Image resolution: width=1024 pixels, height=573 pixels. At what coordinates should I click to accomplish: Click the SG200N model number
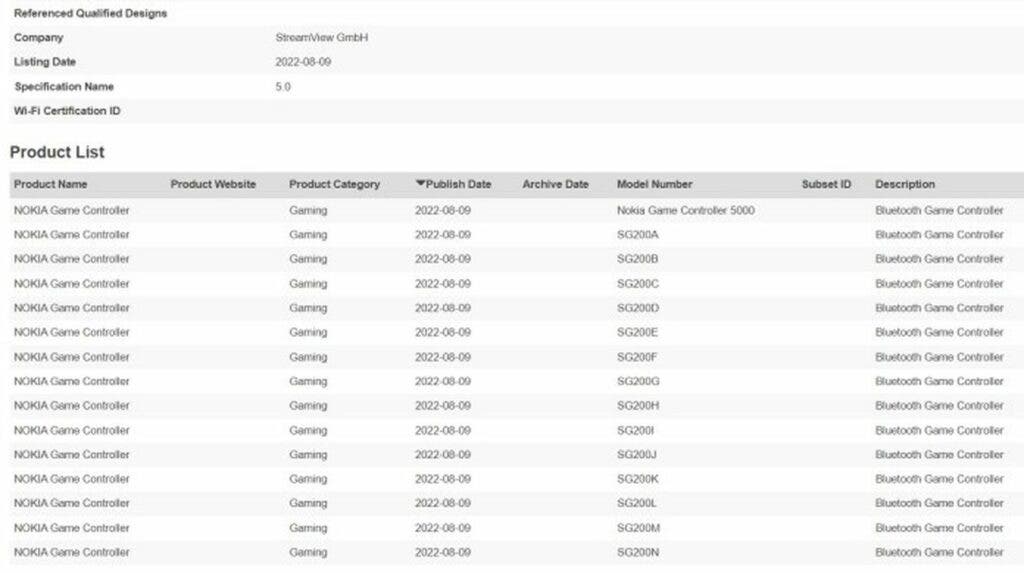click(x=637, y=552)
